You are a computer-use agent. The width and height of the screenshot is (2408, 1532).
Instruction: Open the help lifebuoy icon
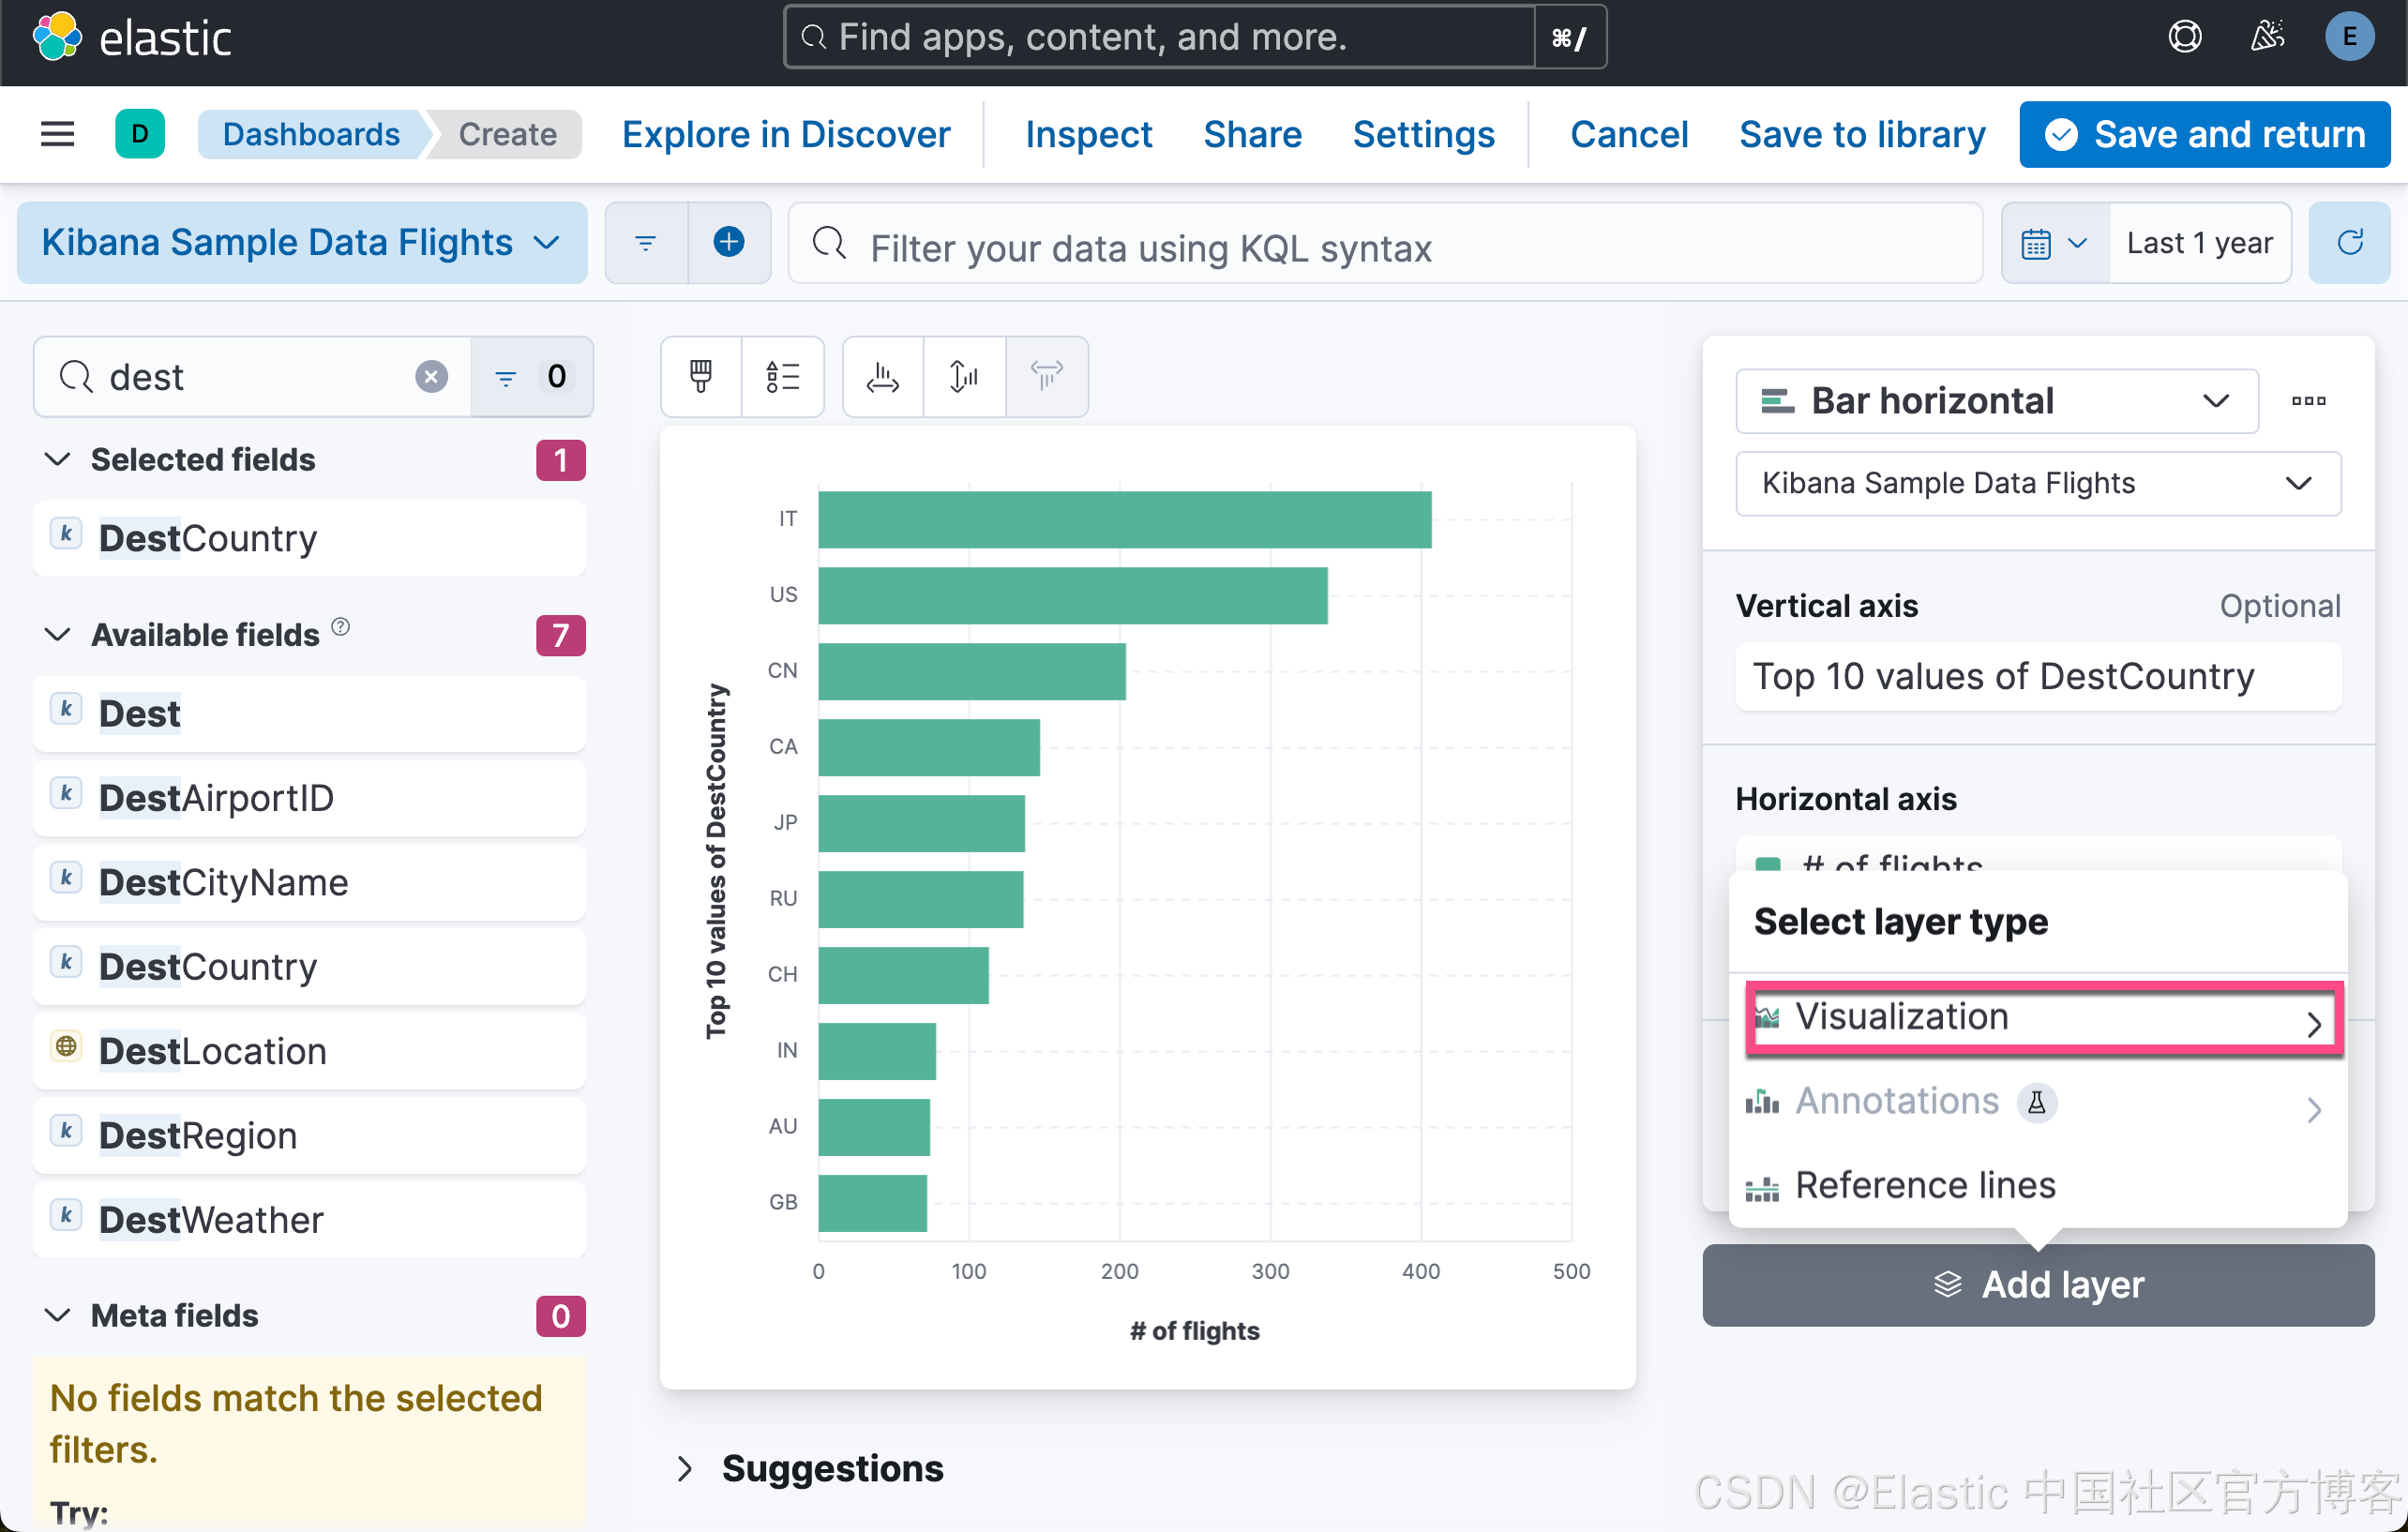point(2184,37)
